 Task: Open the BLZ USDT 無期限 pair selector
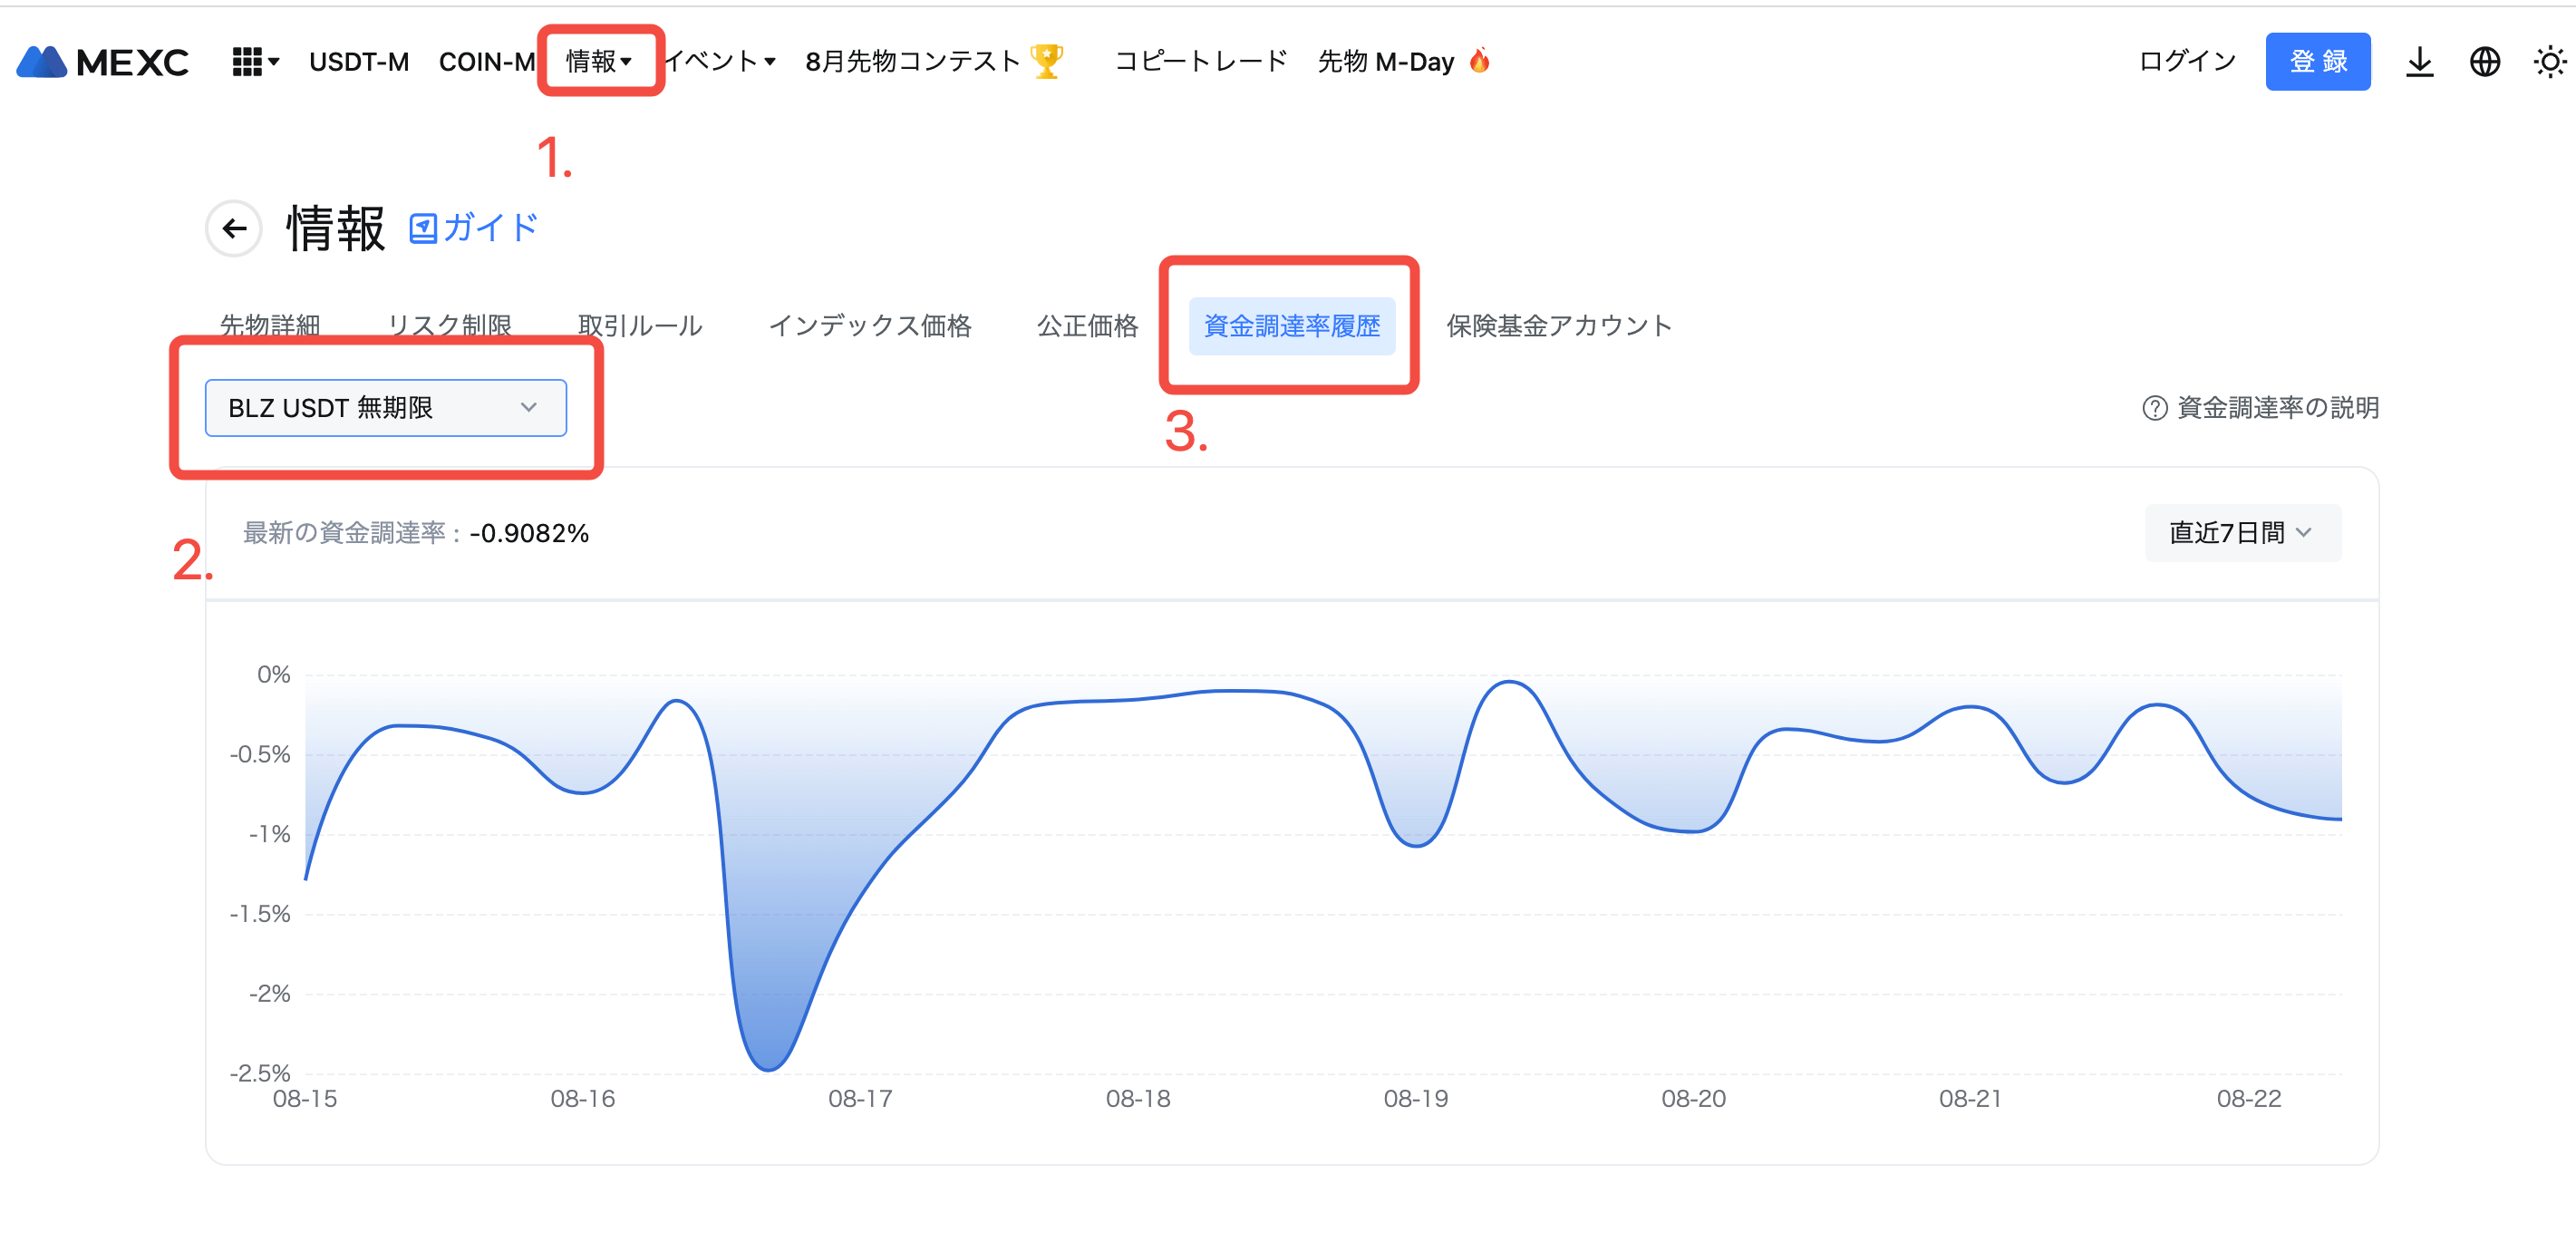coord(385,408)
